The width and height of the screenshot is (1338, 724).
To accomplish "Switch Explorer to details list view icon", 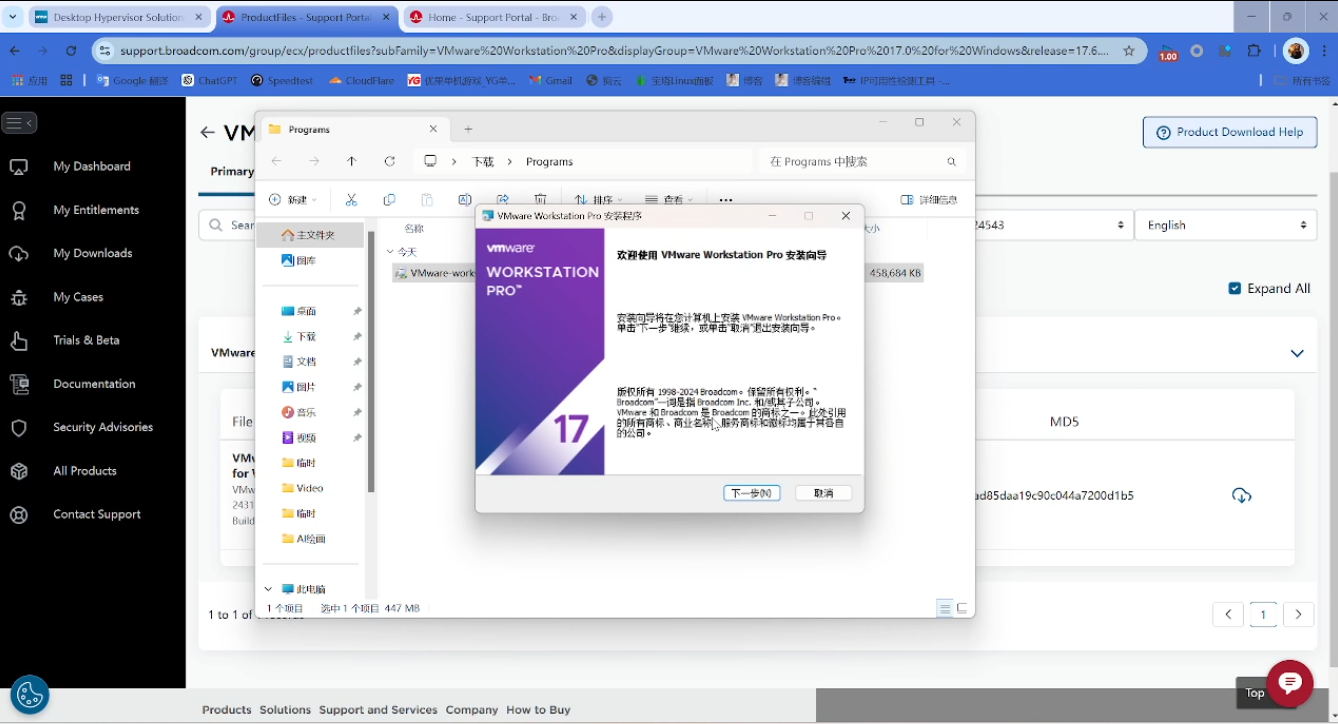I will (x=944, y=608).
